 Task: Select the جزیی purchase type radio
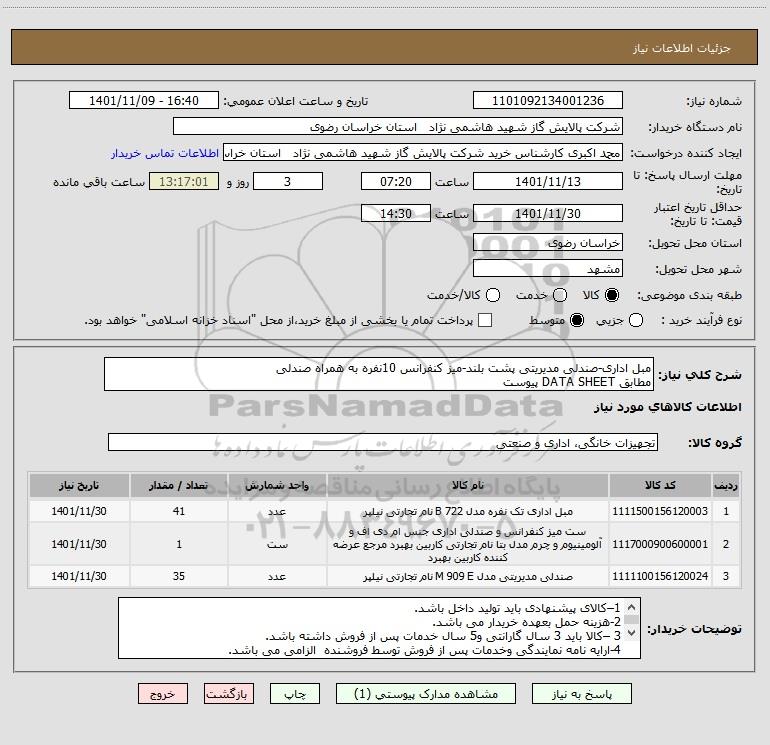[635, 320]
